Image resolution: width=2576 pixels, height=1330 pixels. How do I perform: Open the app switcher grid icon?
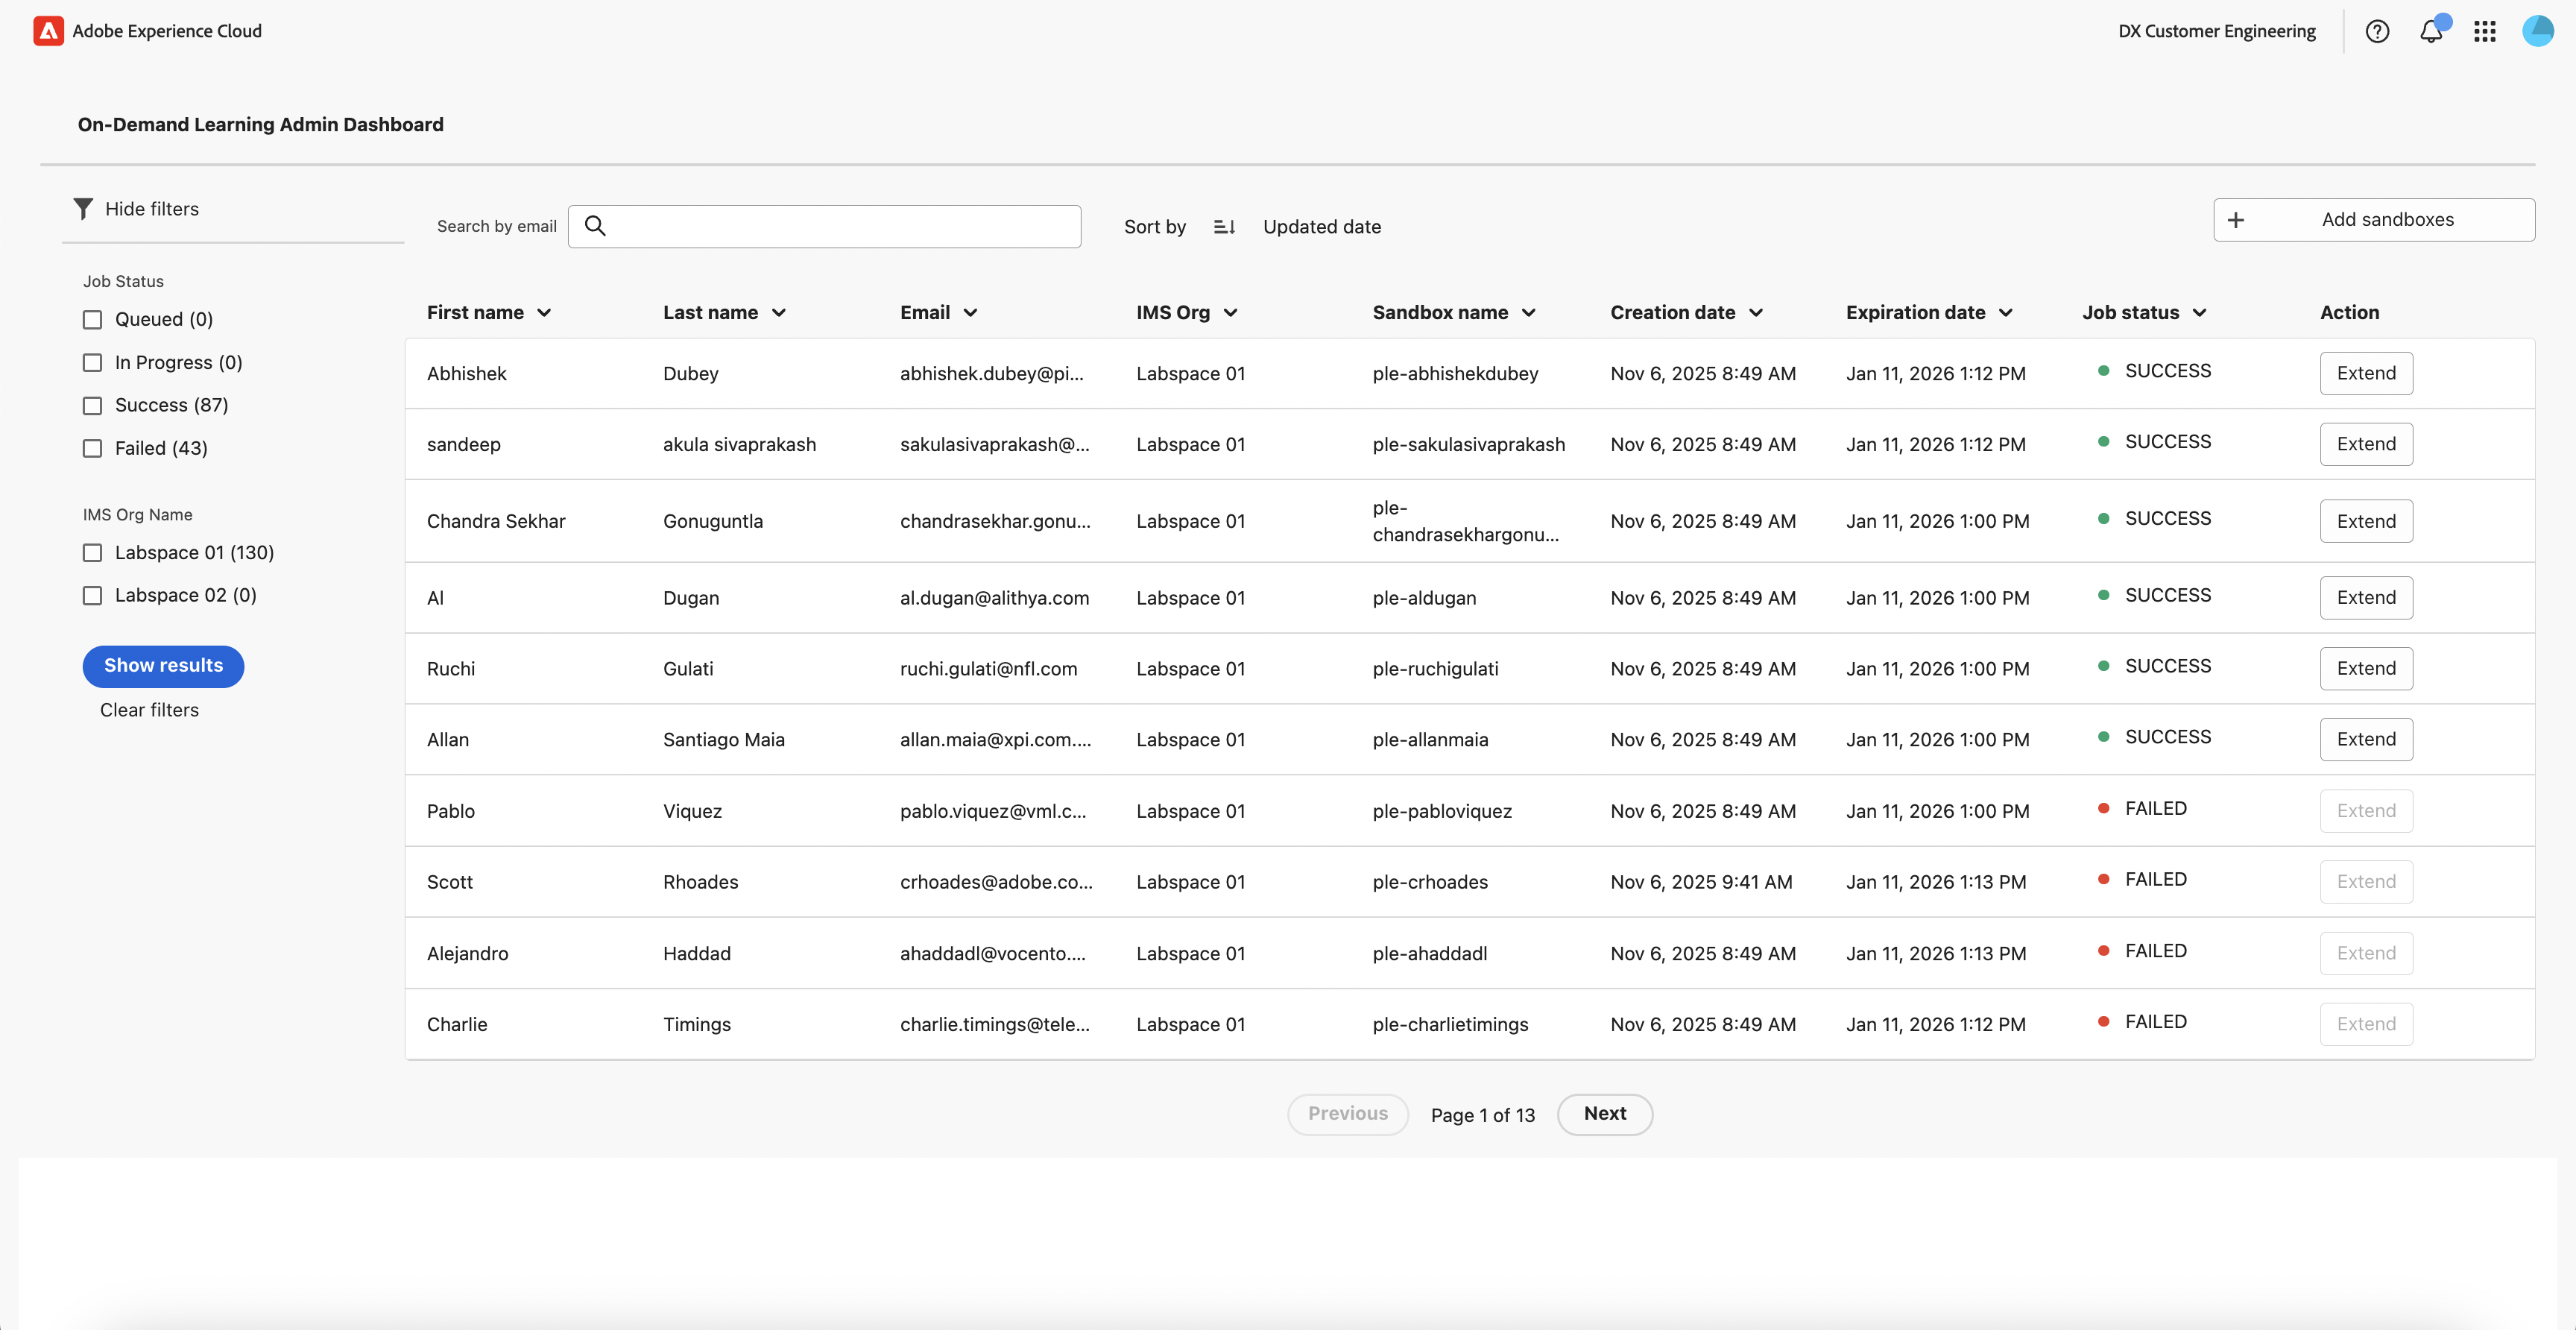pyautogui.click(x=2485, y=31)
